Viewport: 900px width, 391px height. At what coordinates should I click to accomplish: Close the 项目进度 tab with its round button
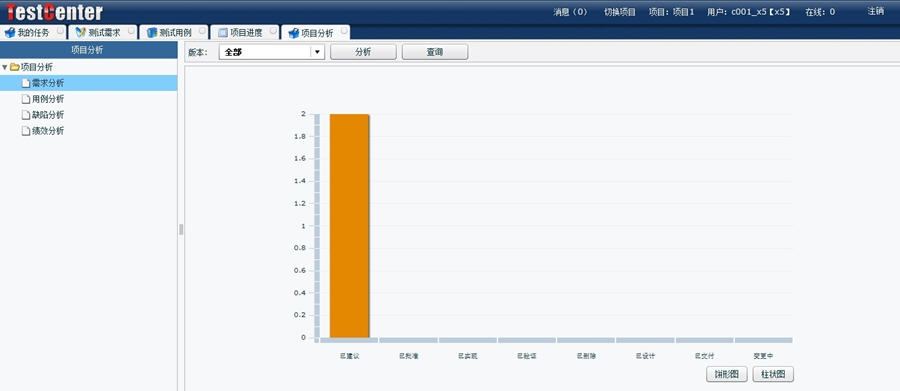click(x=273, y=30)
